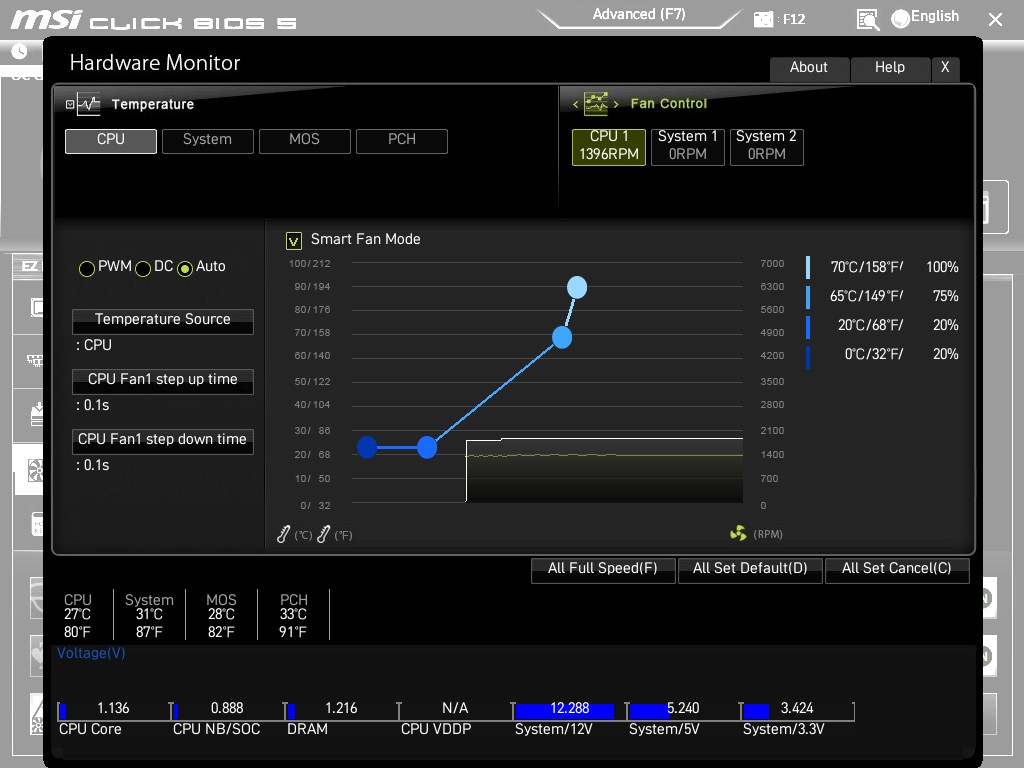Close Hardware Monitor with X button
1024x768 pixels.
945,68
